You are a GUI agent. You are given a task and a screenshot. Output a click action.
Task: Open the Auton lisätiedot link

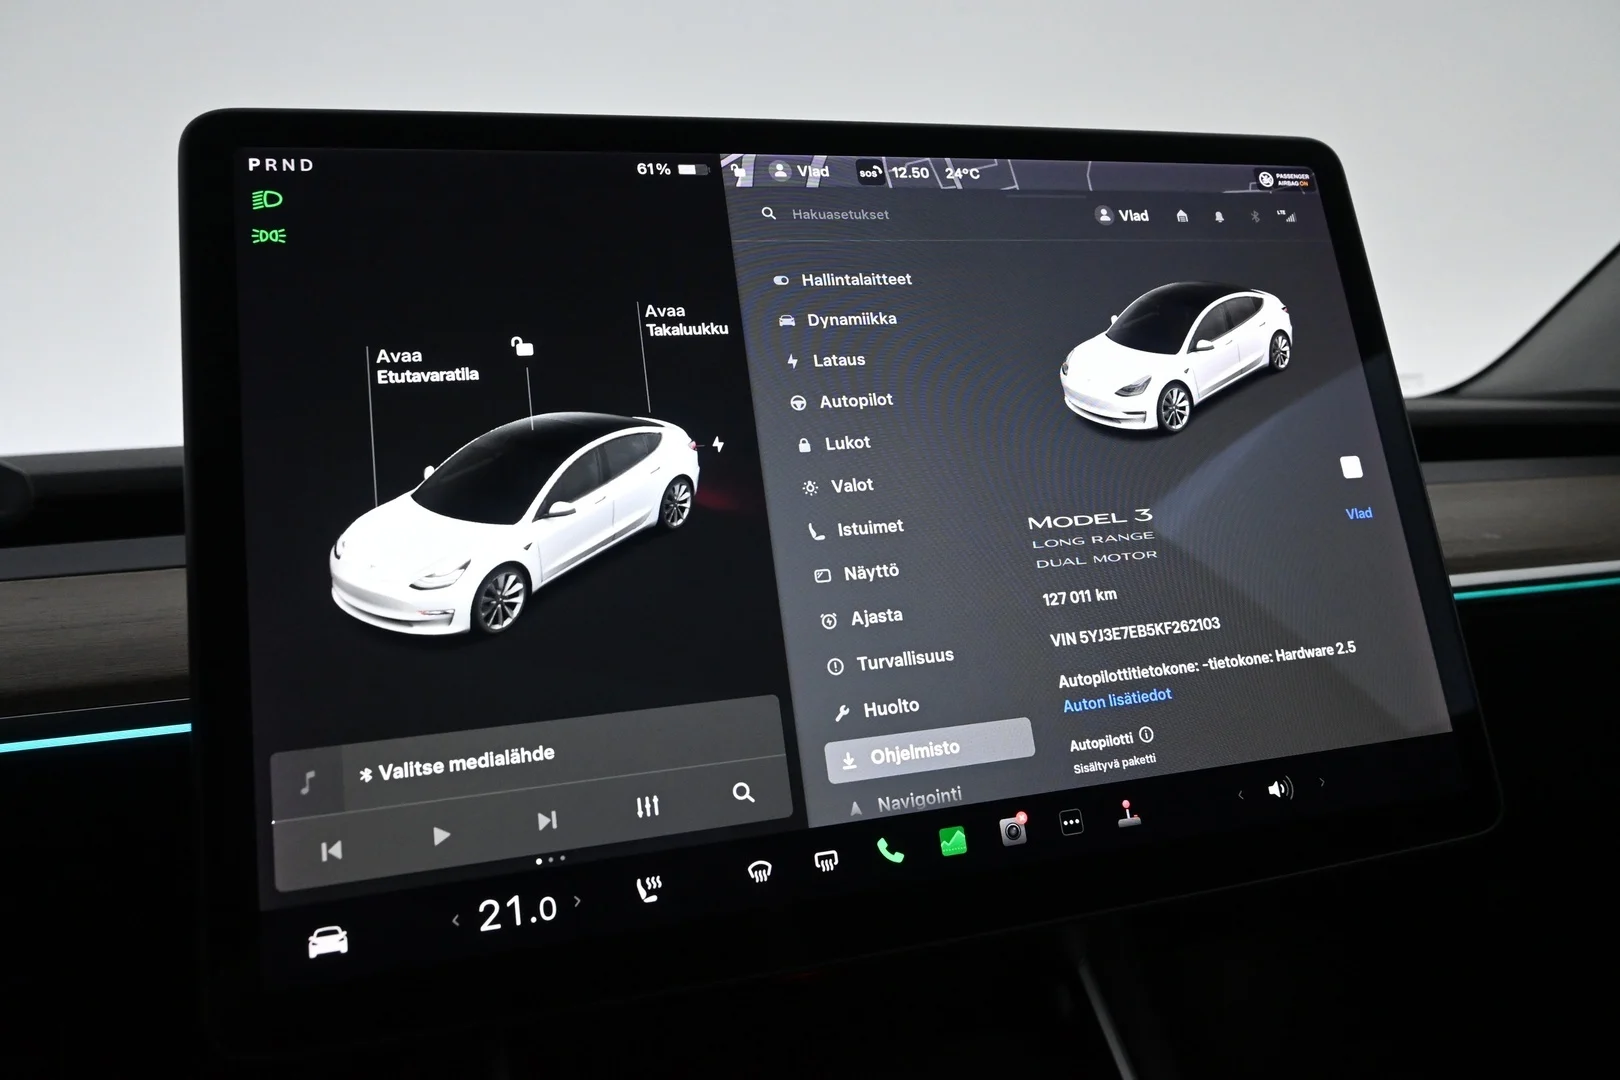pos(1117,699)
